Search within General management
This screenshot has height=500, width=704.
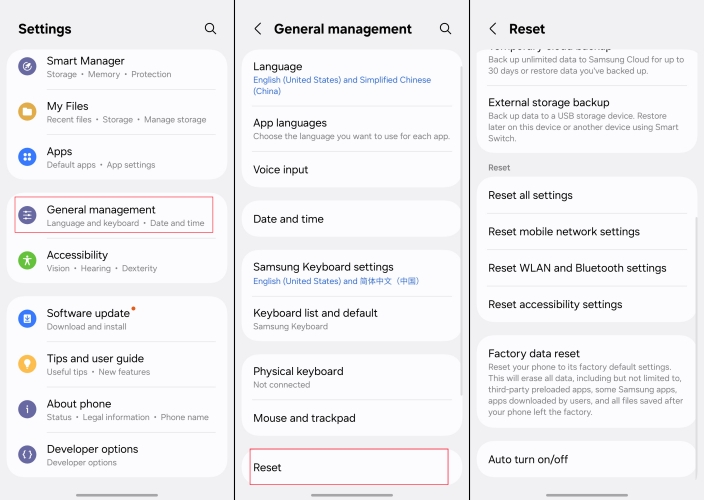445,29
